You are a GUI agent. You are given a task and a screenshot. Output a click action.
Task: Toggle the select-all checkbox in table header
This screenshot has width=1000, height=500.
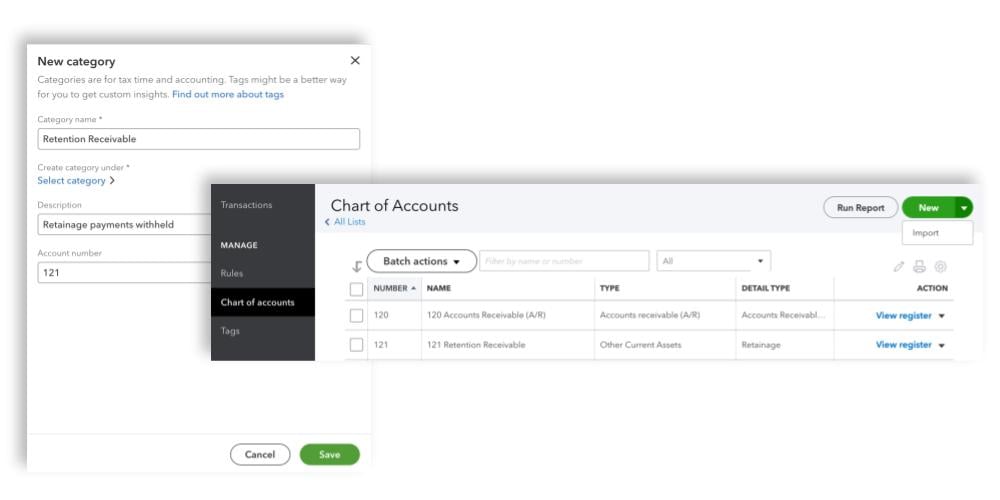pyautogui.click(x=357, y=289)
